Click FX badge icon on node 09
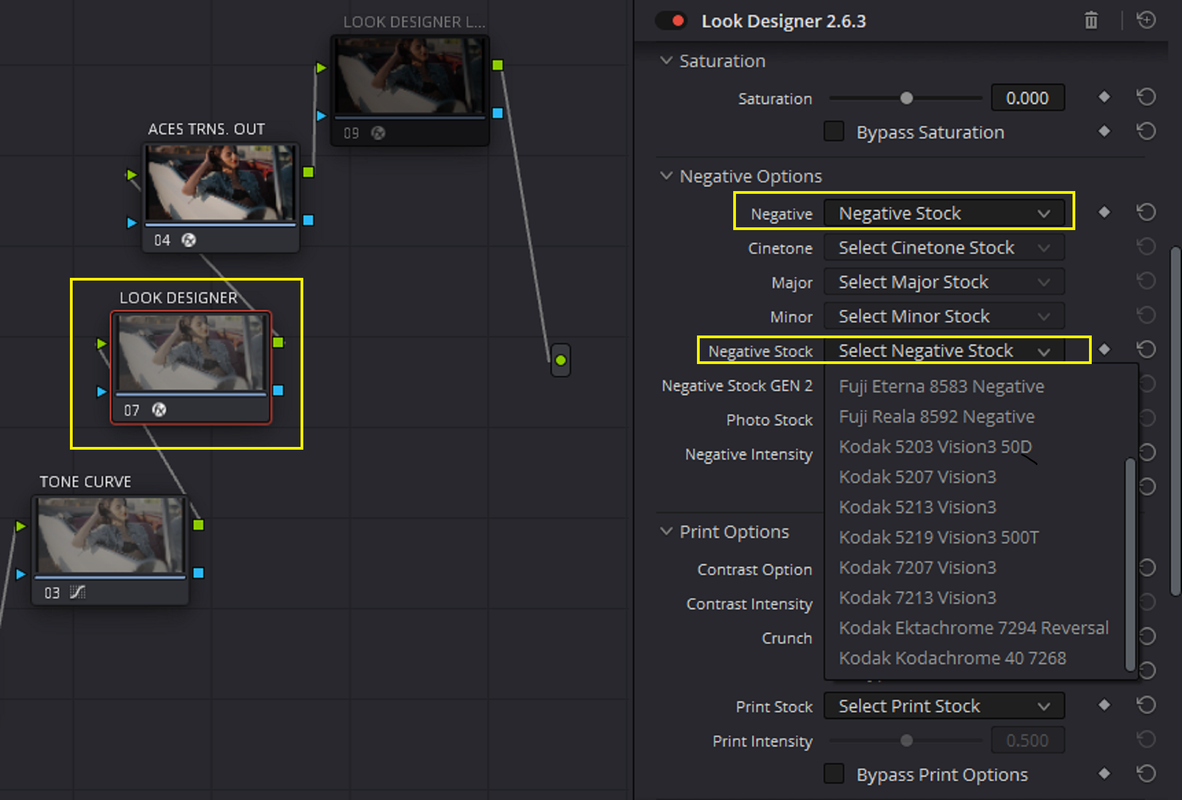Image resolution: width=1182 pixels, height=800 pixels. 378,133
